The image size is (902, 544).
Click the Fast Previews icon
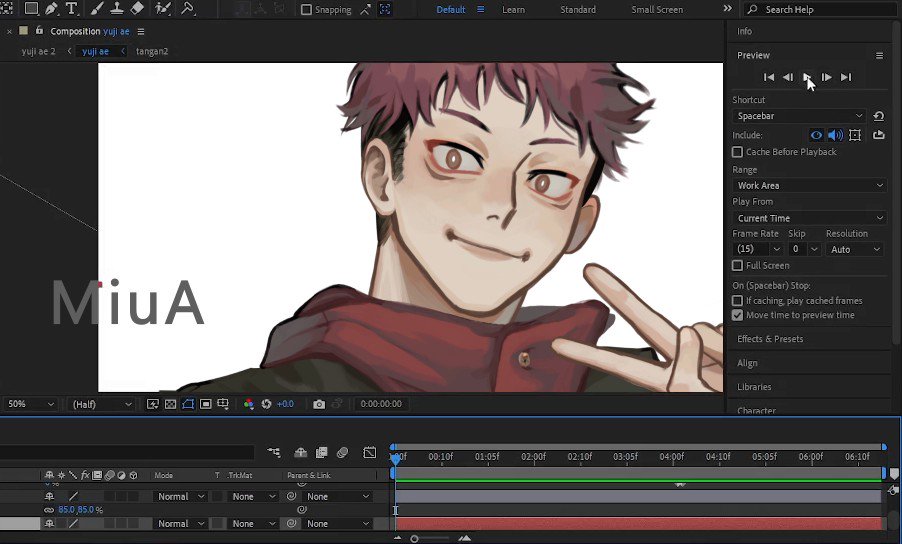click(x=152, y=404)
